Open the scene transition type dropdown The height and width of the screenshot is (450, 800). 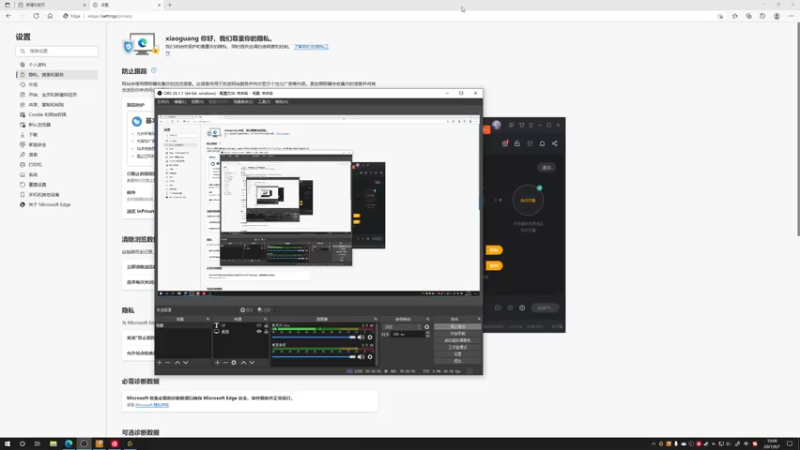coord(403,327)
